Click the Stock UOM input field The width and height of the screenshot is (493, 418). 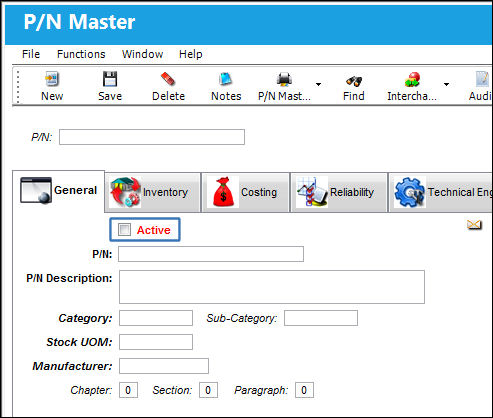[156, 342]
